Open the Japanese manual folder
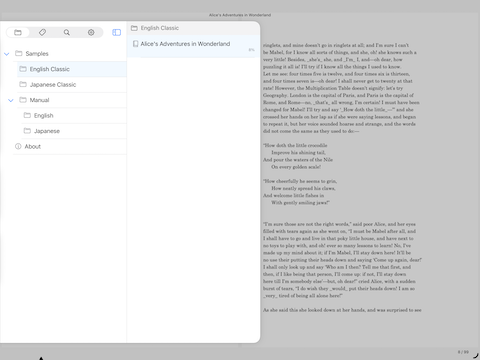 [x=74, y=131]
